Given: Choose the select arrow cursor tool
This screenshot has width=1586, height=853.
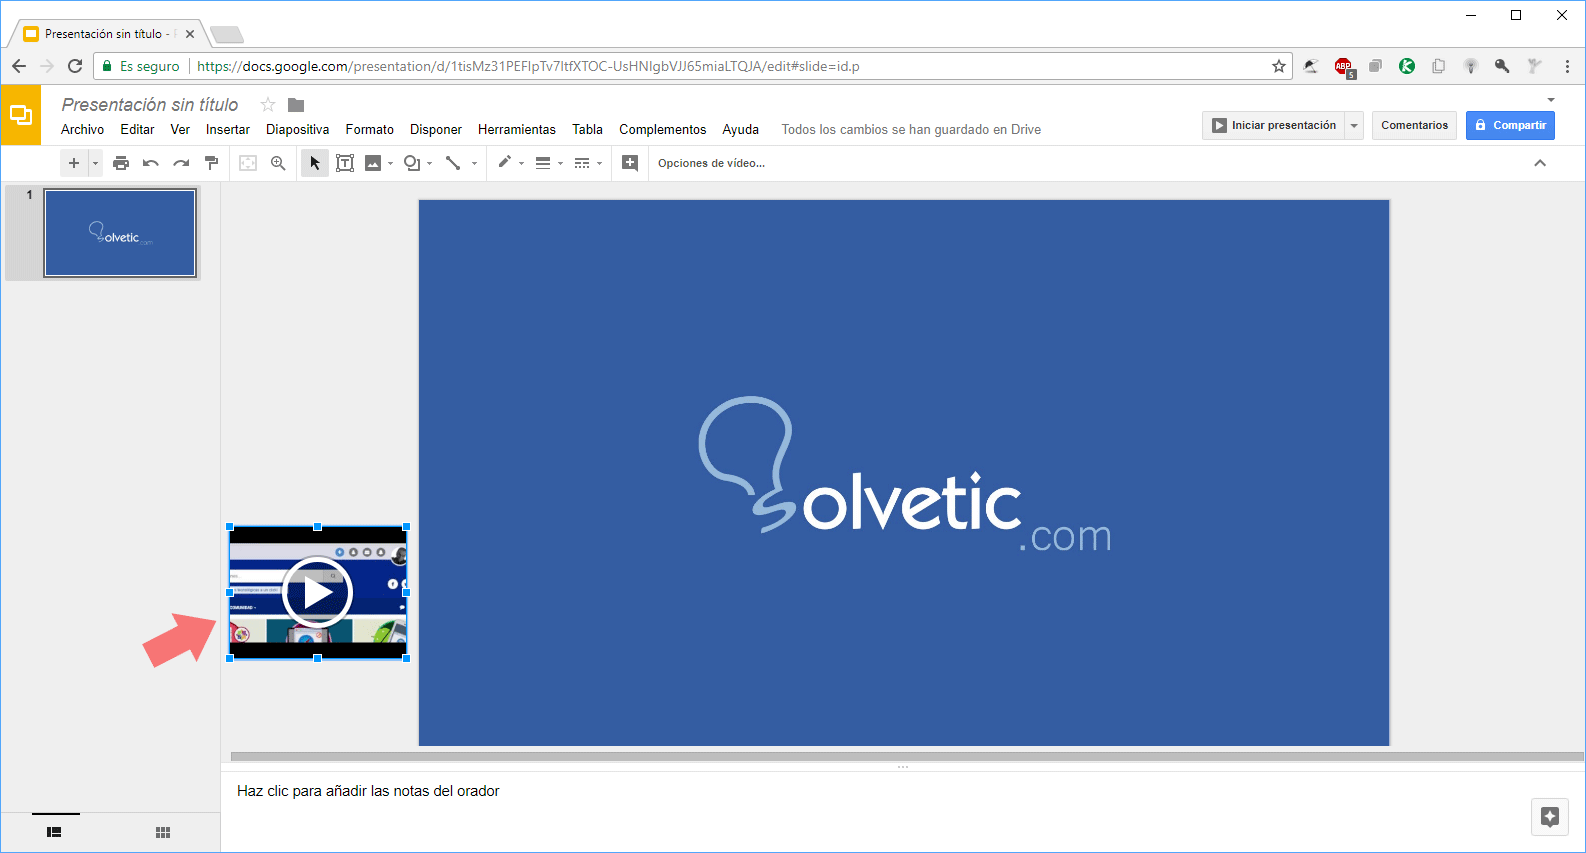Looking at the screenshot, I should click(315, 163).
